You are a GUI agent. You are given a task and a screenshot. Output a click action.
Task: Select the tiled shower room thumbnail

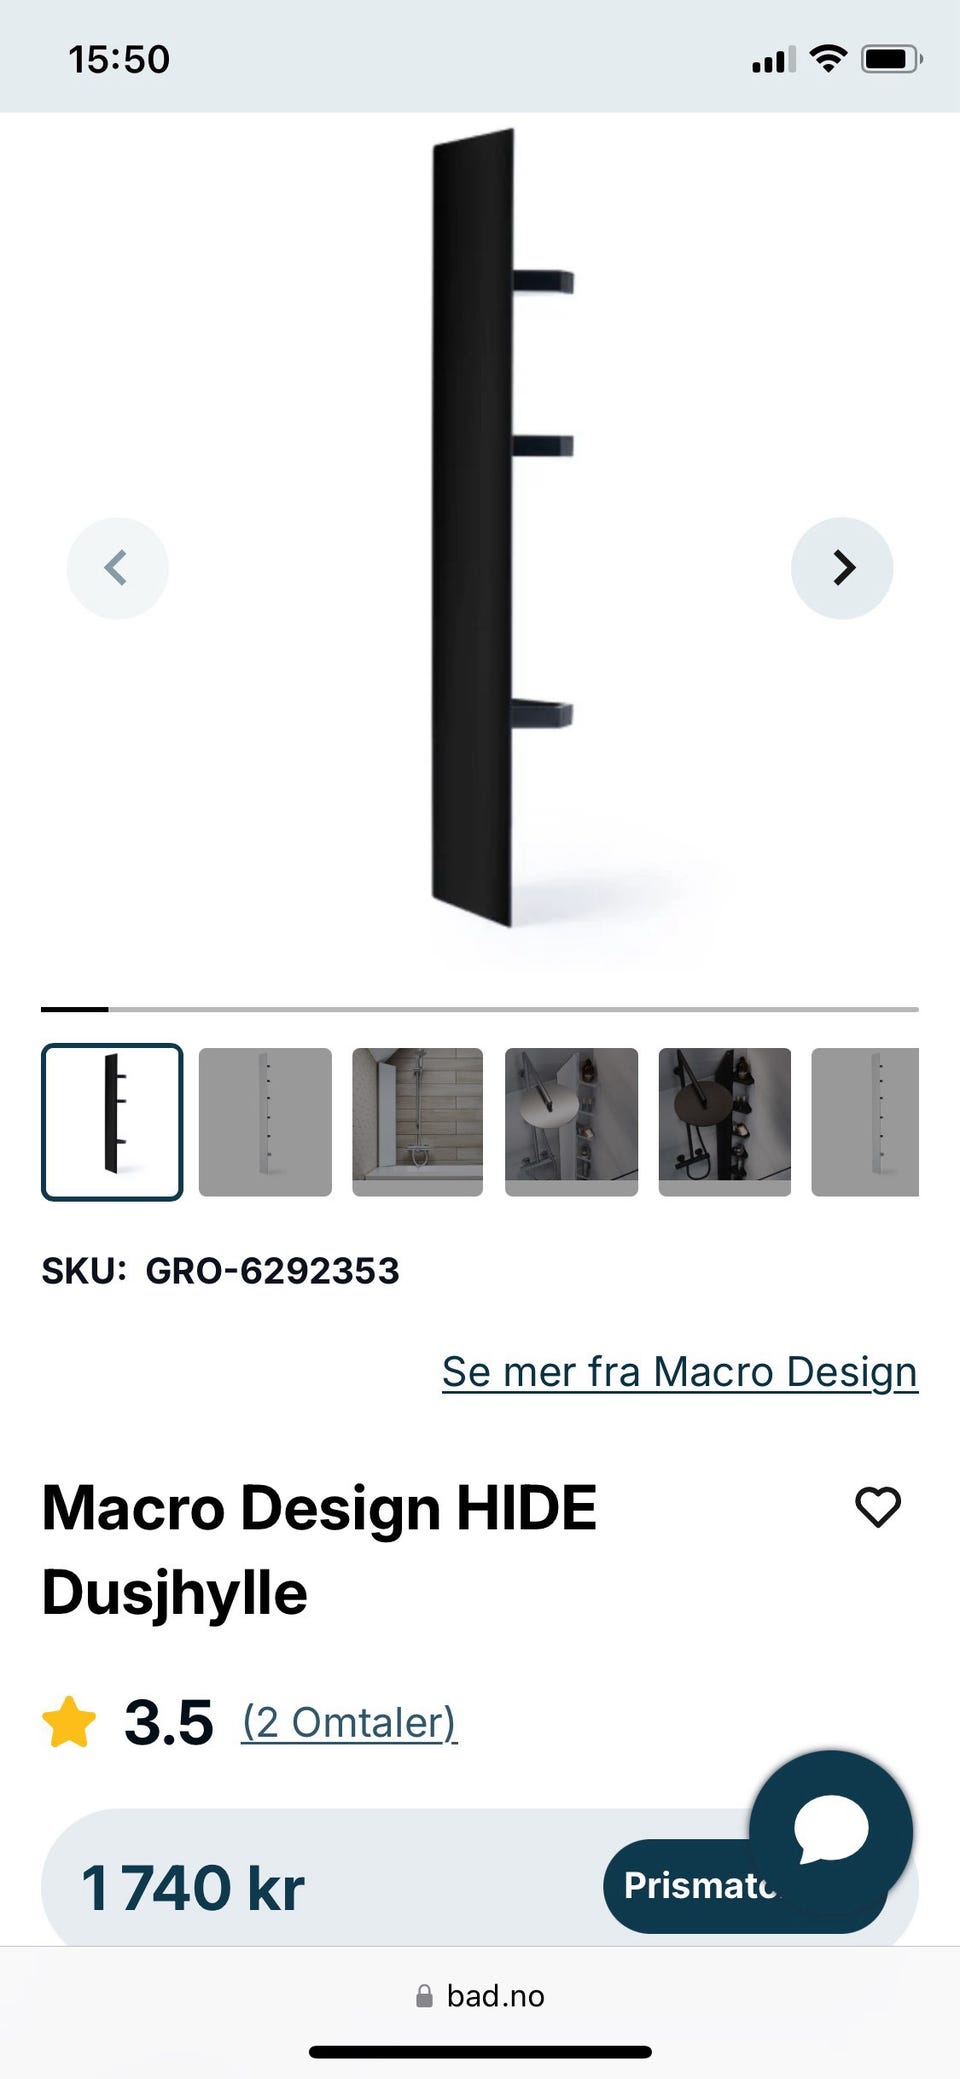[x=418, y=1122]
